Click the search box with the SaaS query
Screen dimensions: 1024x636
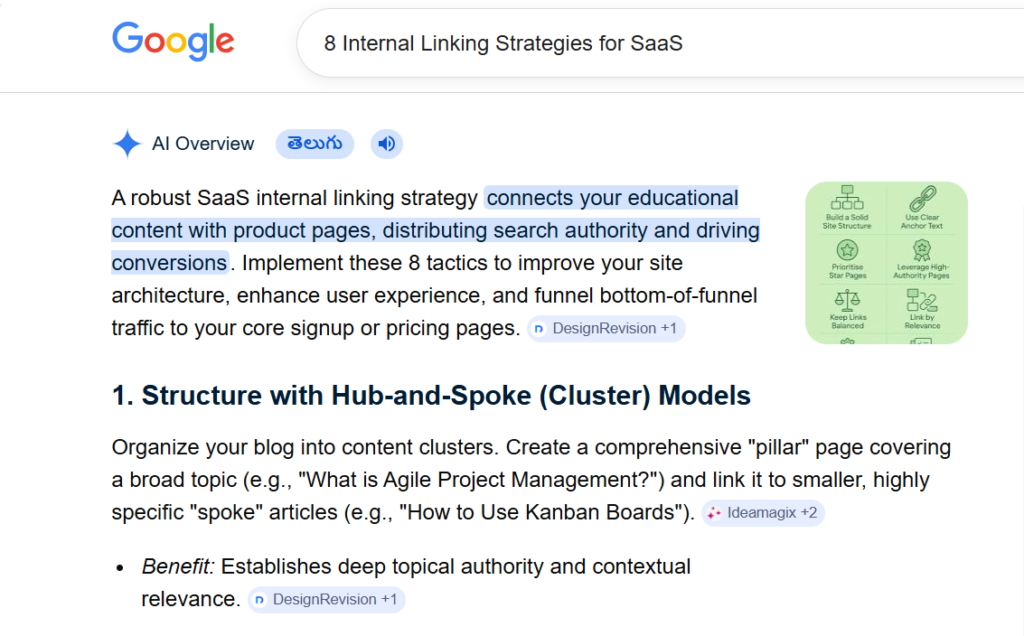click(660, 43)
